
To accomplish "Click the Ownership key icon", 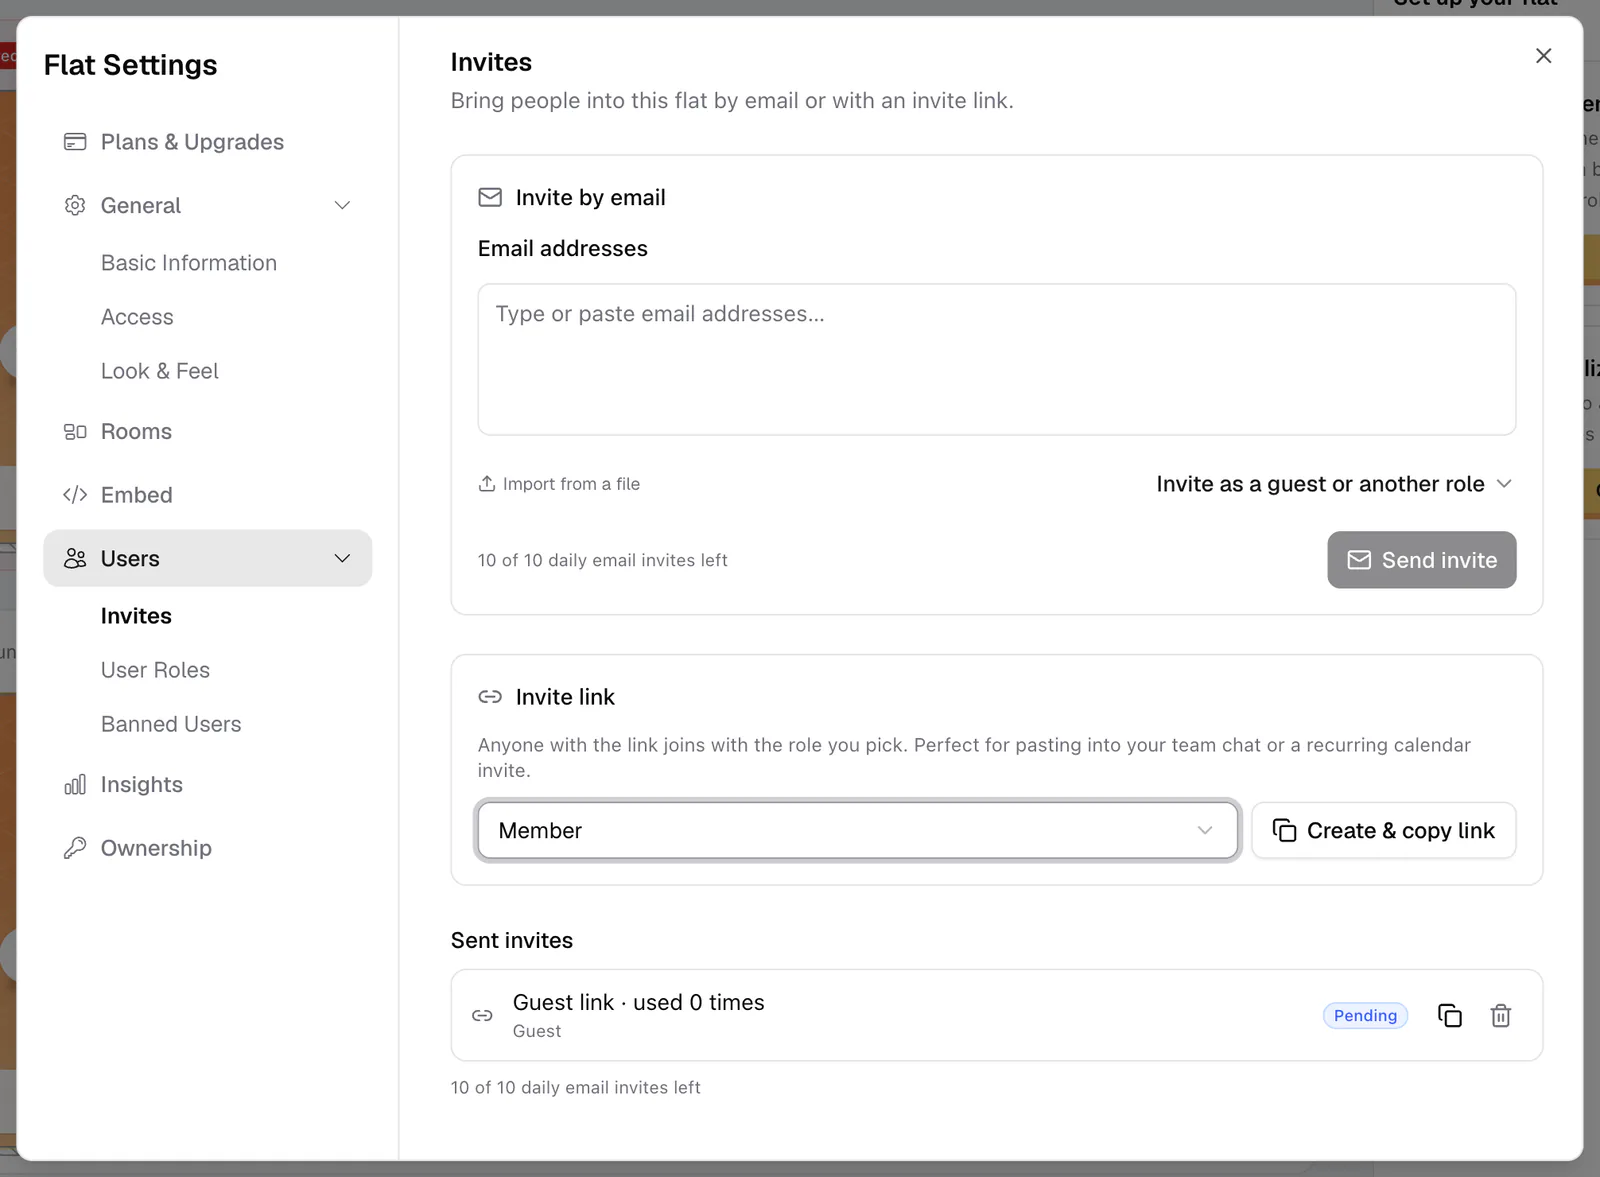I will (x=75, y=848).
